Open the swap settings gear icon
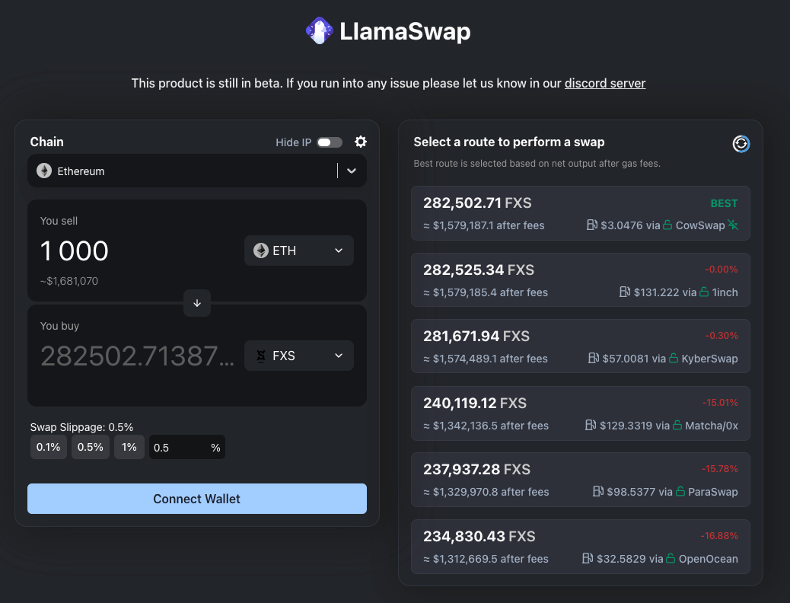790x604 pixels. tap(361, 142)
